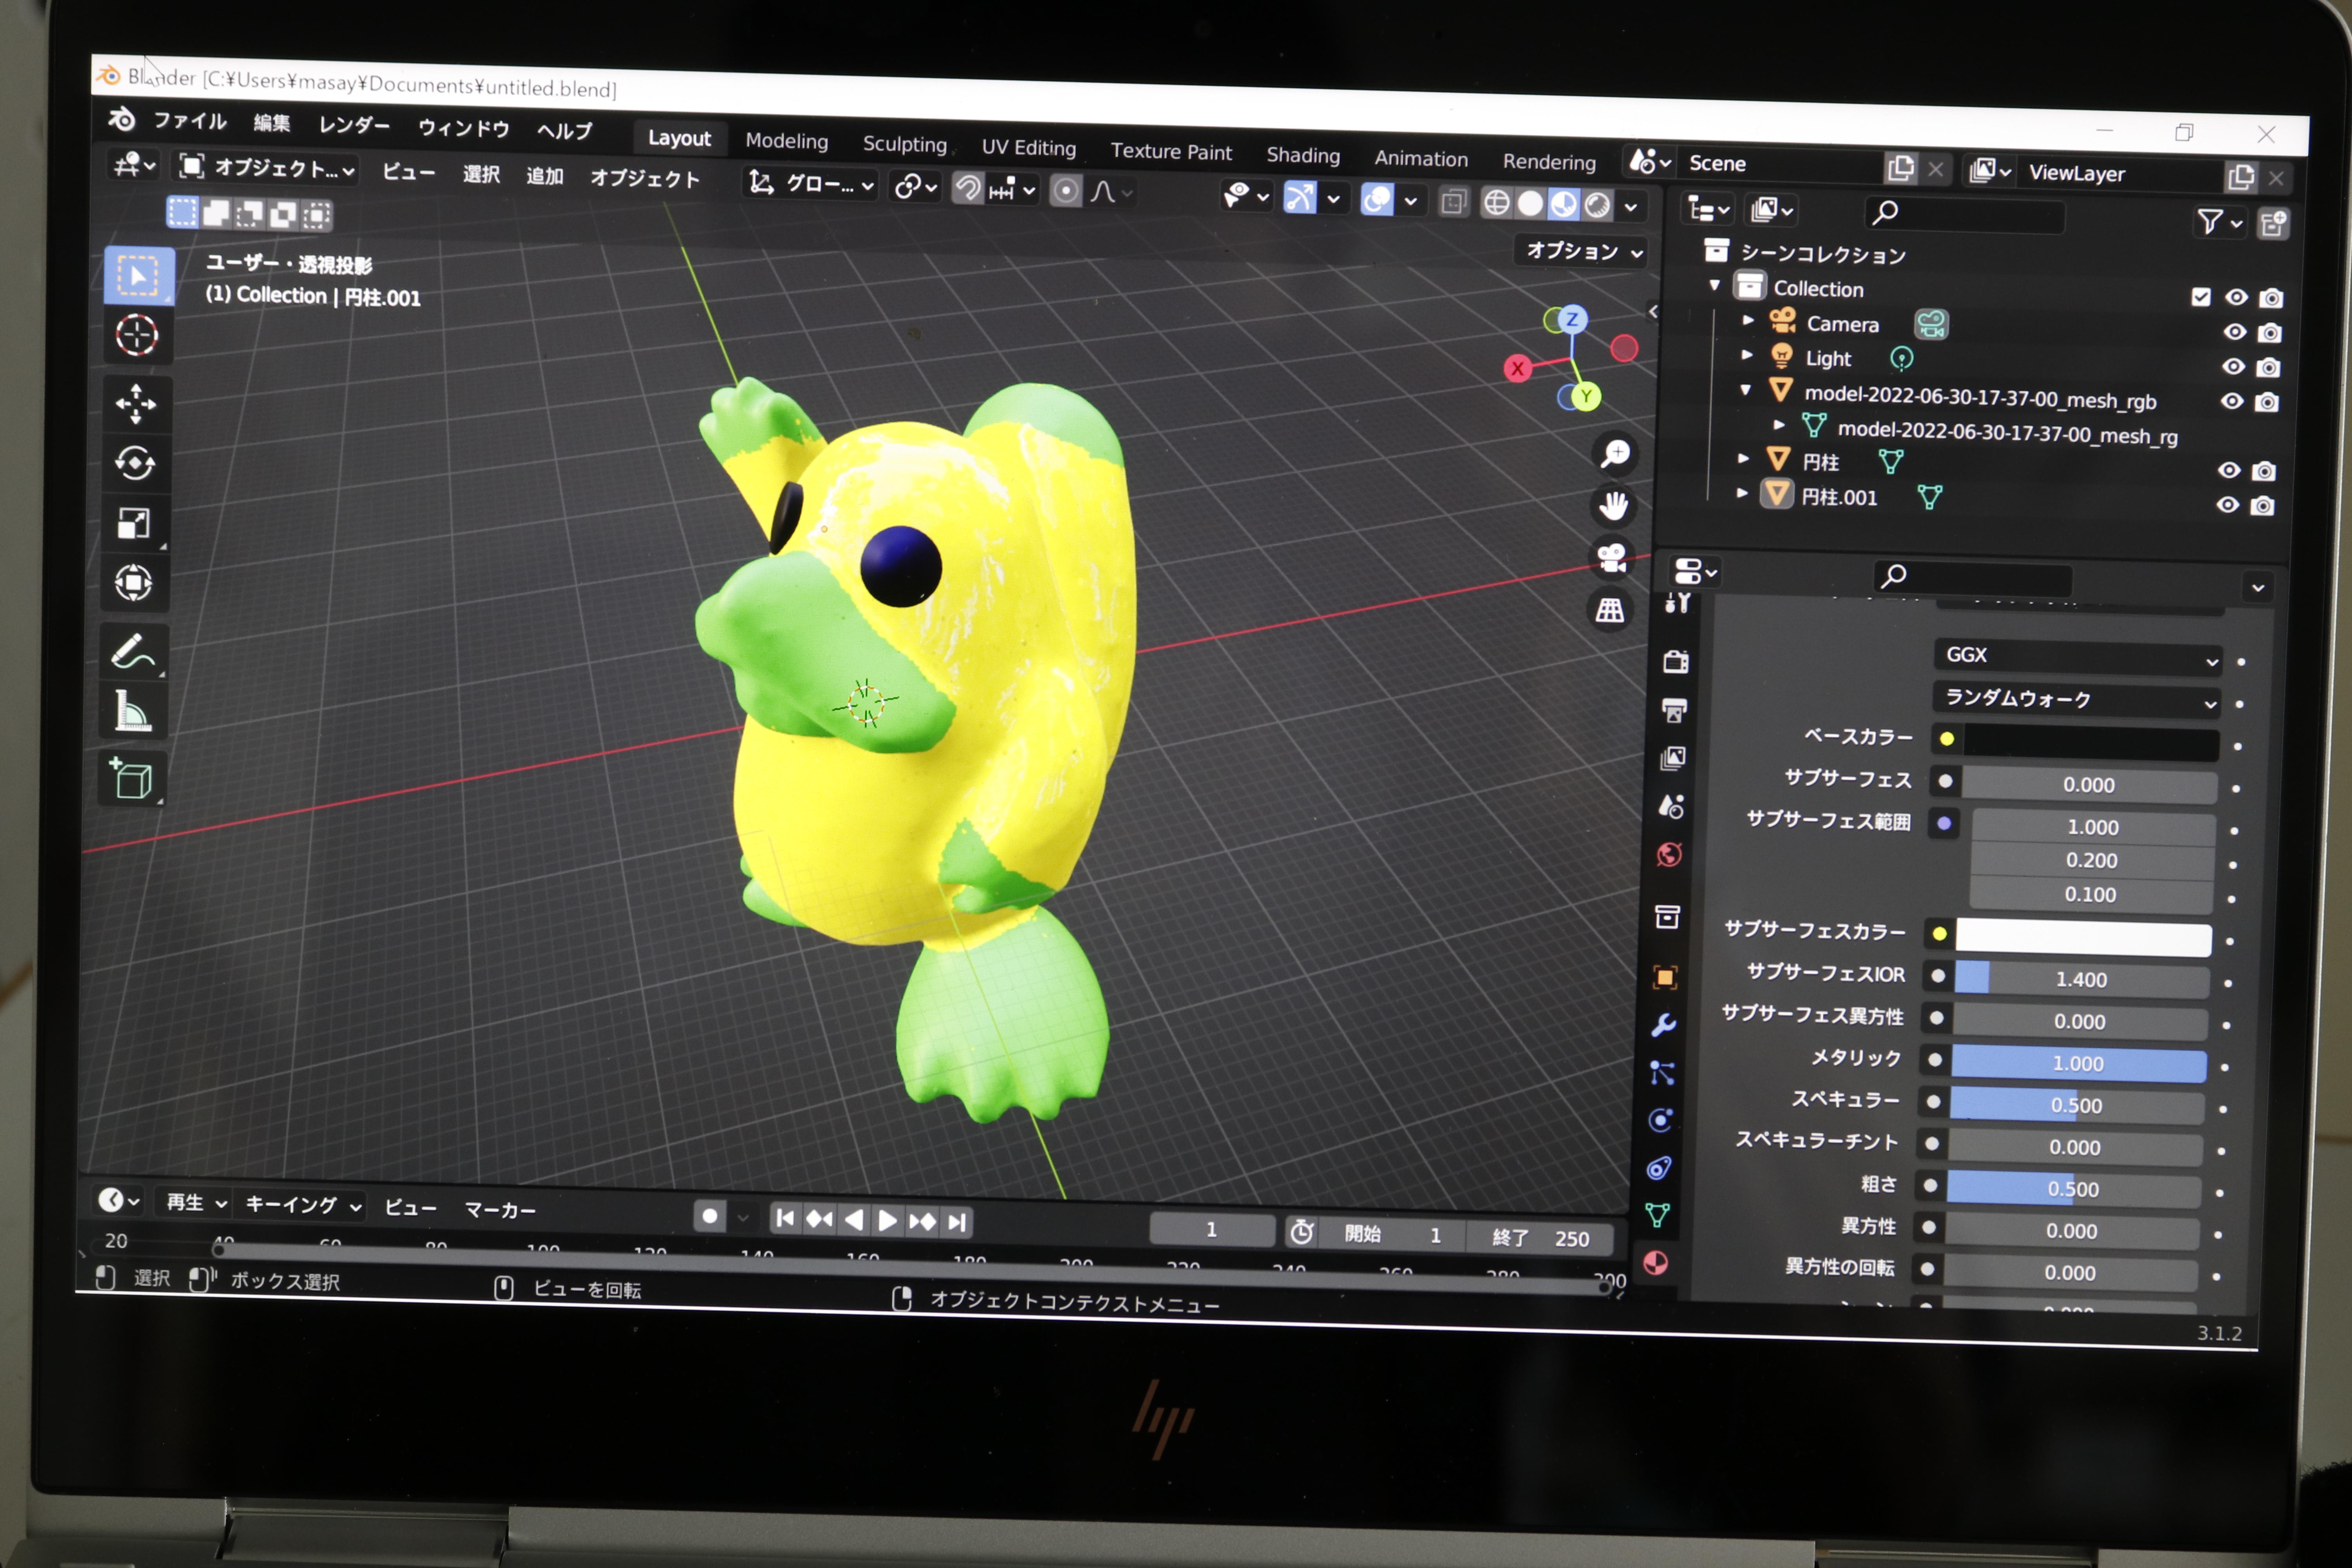Switch to the UV Editing workspace tab
The height and width of the screenshot is (1568, 2352).
pyautogui.click(x=1029, y=148)
